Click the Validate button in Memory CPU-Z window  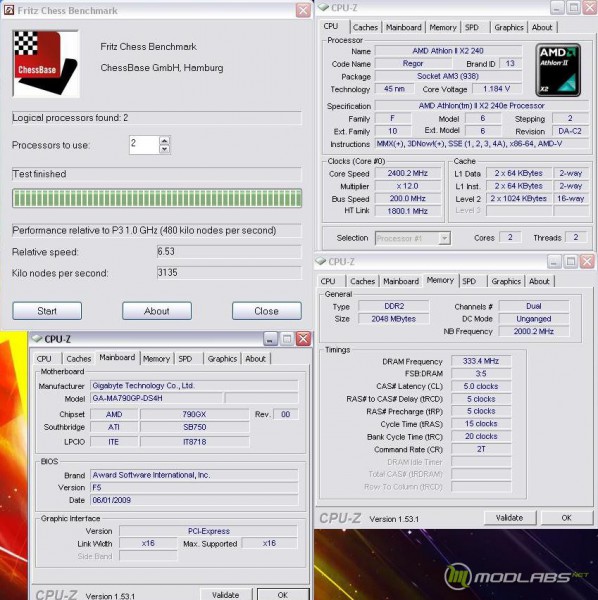pos(510,518)
